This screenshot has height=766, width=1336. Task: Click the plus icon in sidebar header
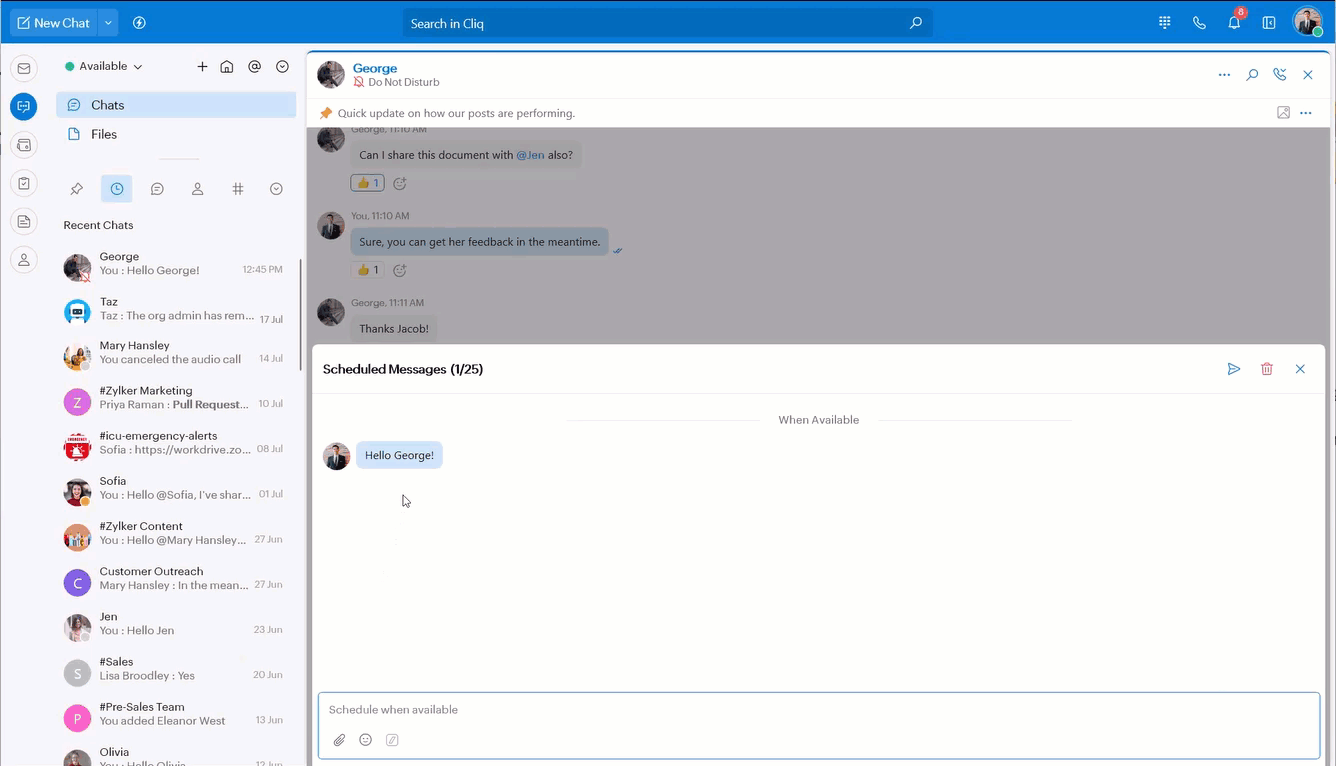click(202, 66)
